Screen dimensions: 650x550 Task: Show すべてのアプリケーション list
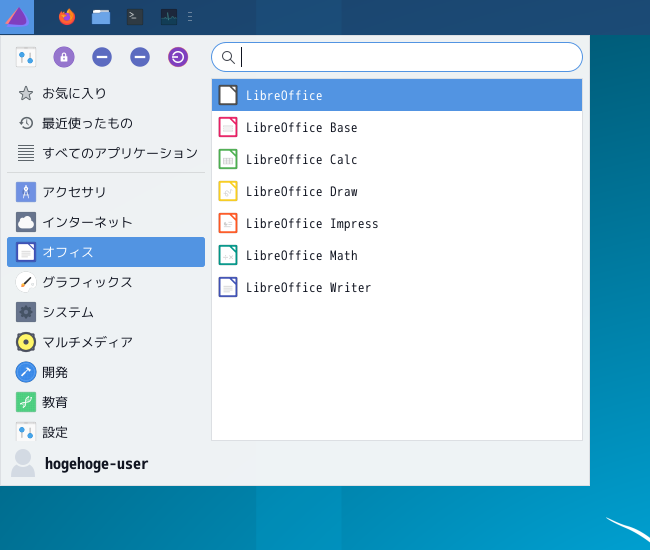(106, 153)
